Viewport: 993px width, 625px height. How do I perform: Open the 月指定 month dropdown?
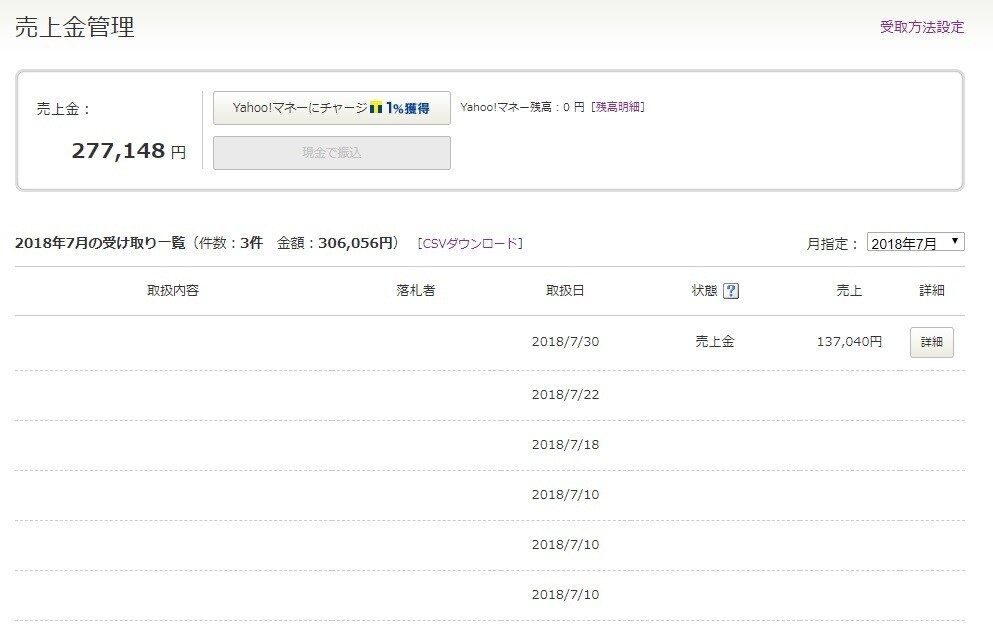915,243
